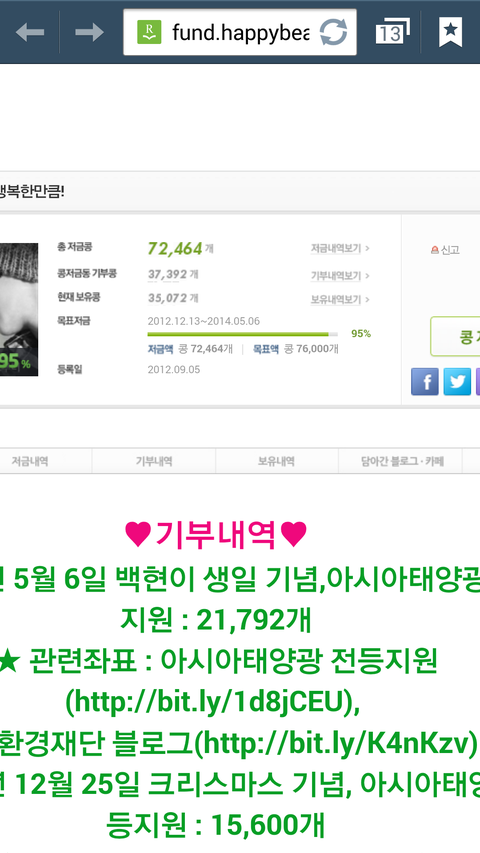Click the 95% green progress bar

pyautogui.click(x=242, y=334)
